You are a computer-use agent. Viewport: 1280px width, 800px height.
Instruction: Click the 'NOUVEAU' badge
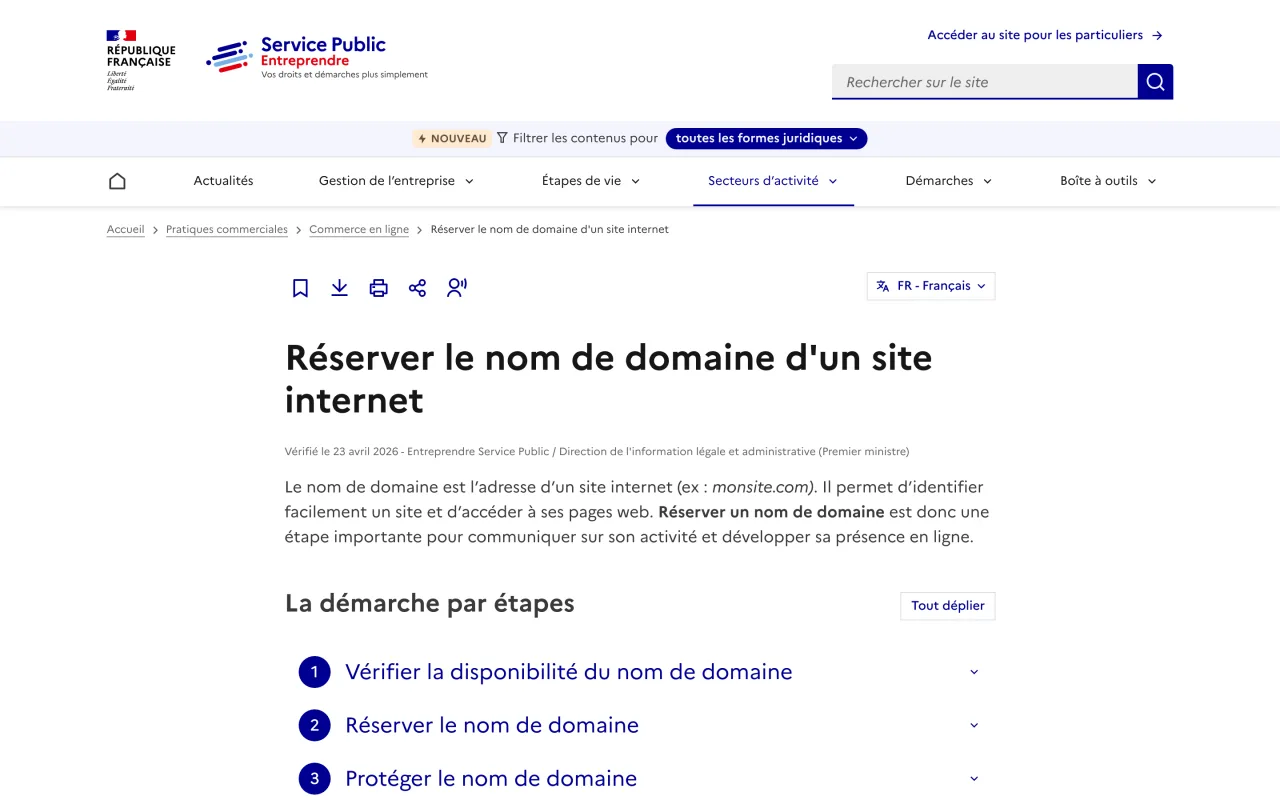pos(452,139)
